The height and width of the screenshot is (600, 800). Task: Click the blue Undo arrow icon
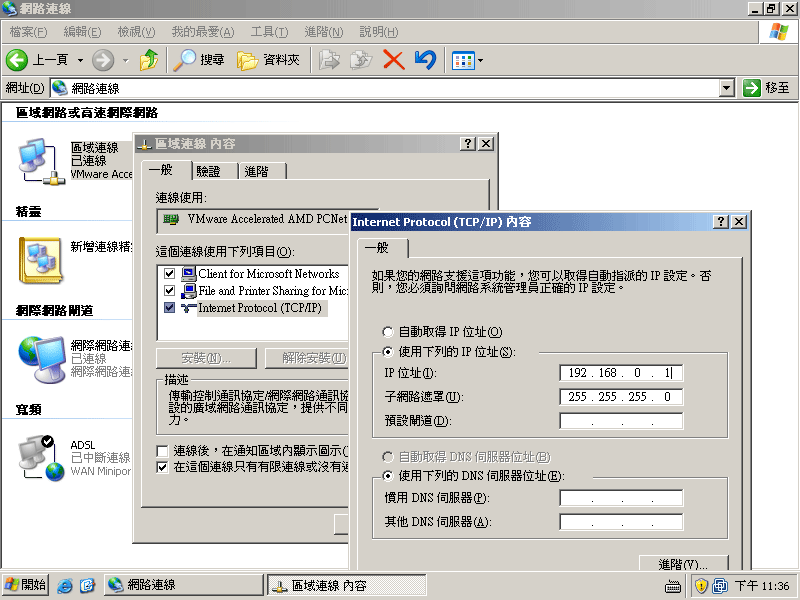pyautogui.click(x=425, y=60)
